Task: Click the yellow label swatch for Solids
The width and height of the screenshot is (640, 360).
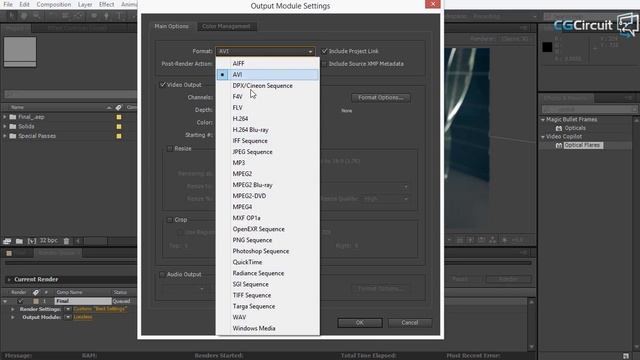Action: (119, 127)
